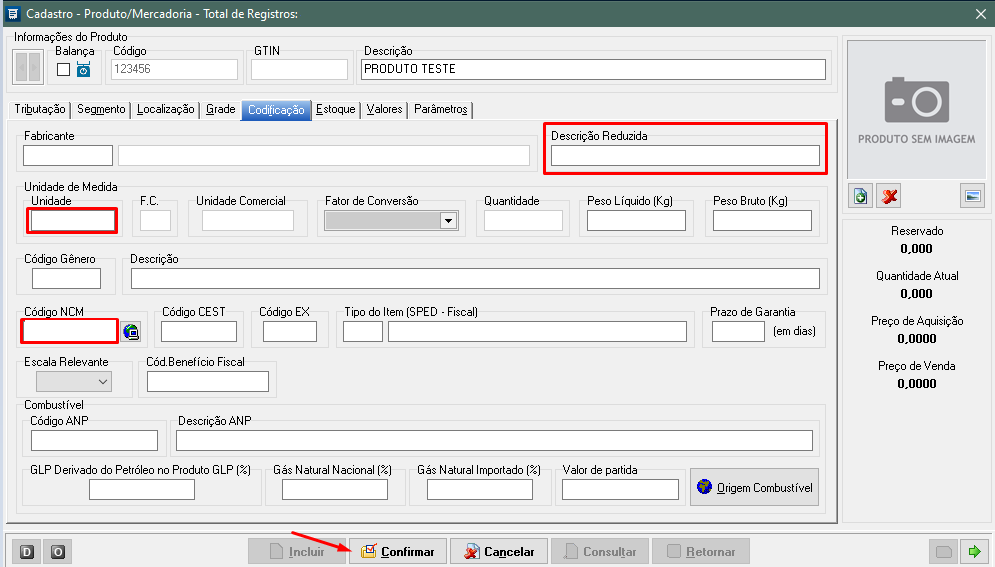Open the Estoque tab

pos(335,110)
